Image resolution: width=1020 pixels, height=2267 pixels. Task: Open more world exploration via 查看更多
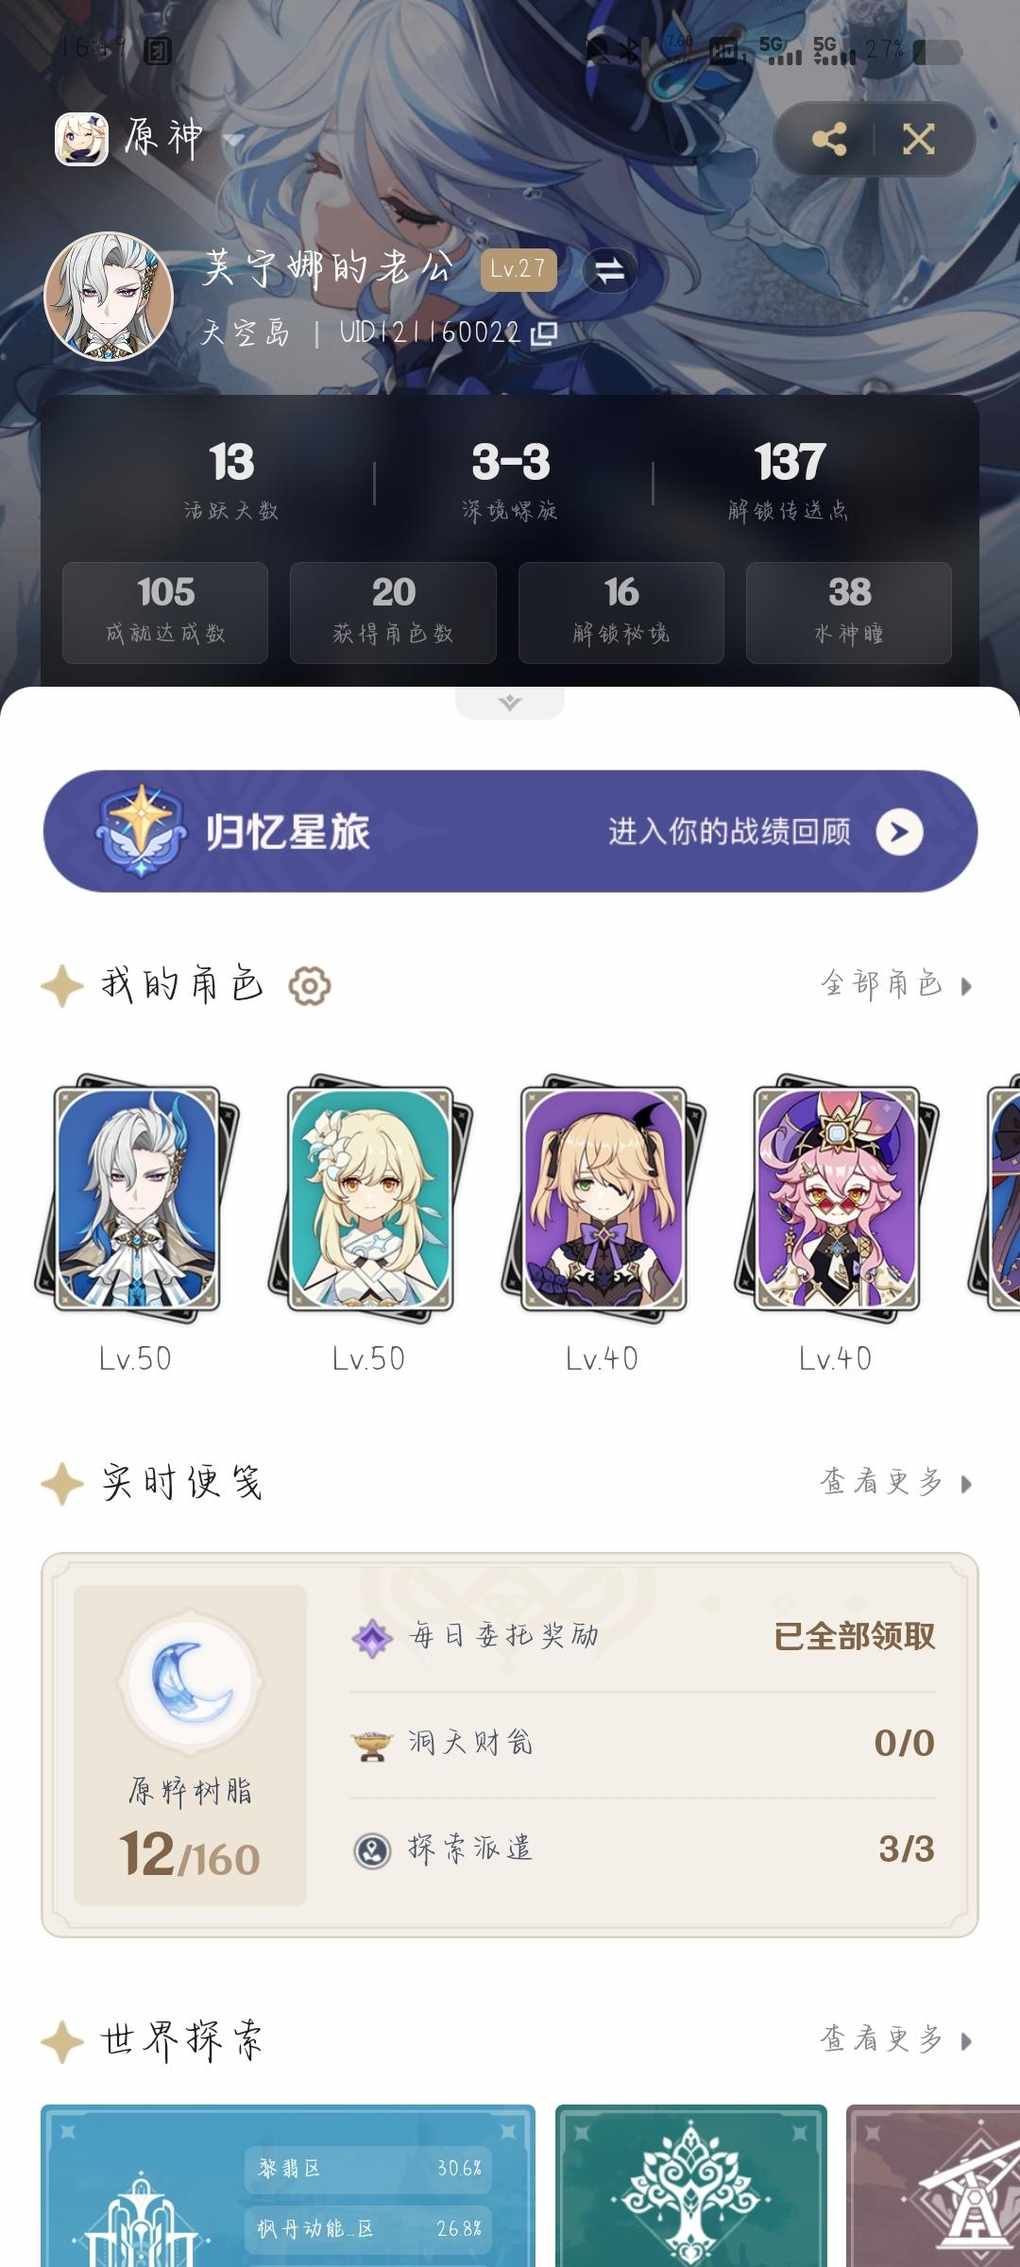coord(896,2039)
